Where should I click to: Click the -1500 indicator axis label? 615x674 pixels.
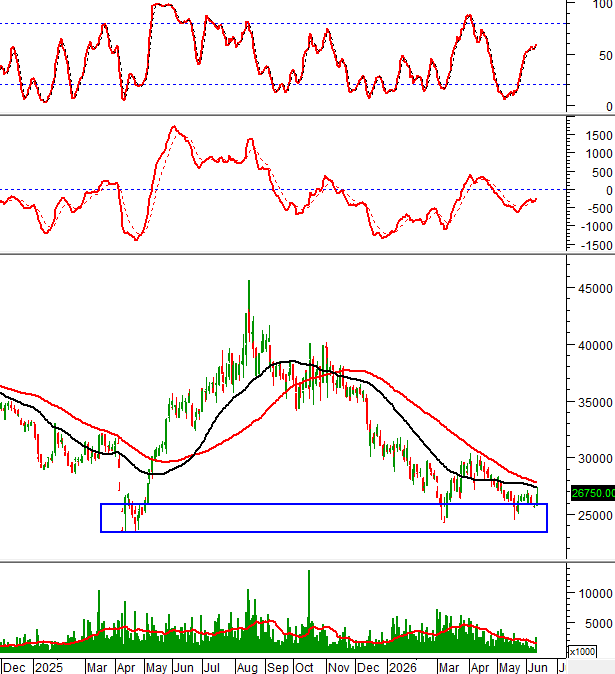click(597, 245)
